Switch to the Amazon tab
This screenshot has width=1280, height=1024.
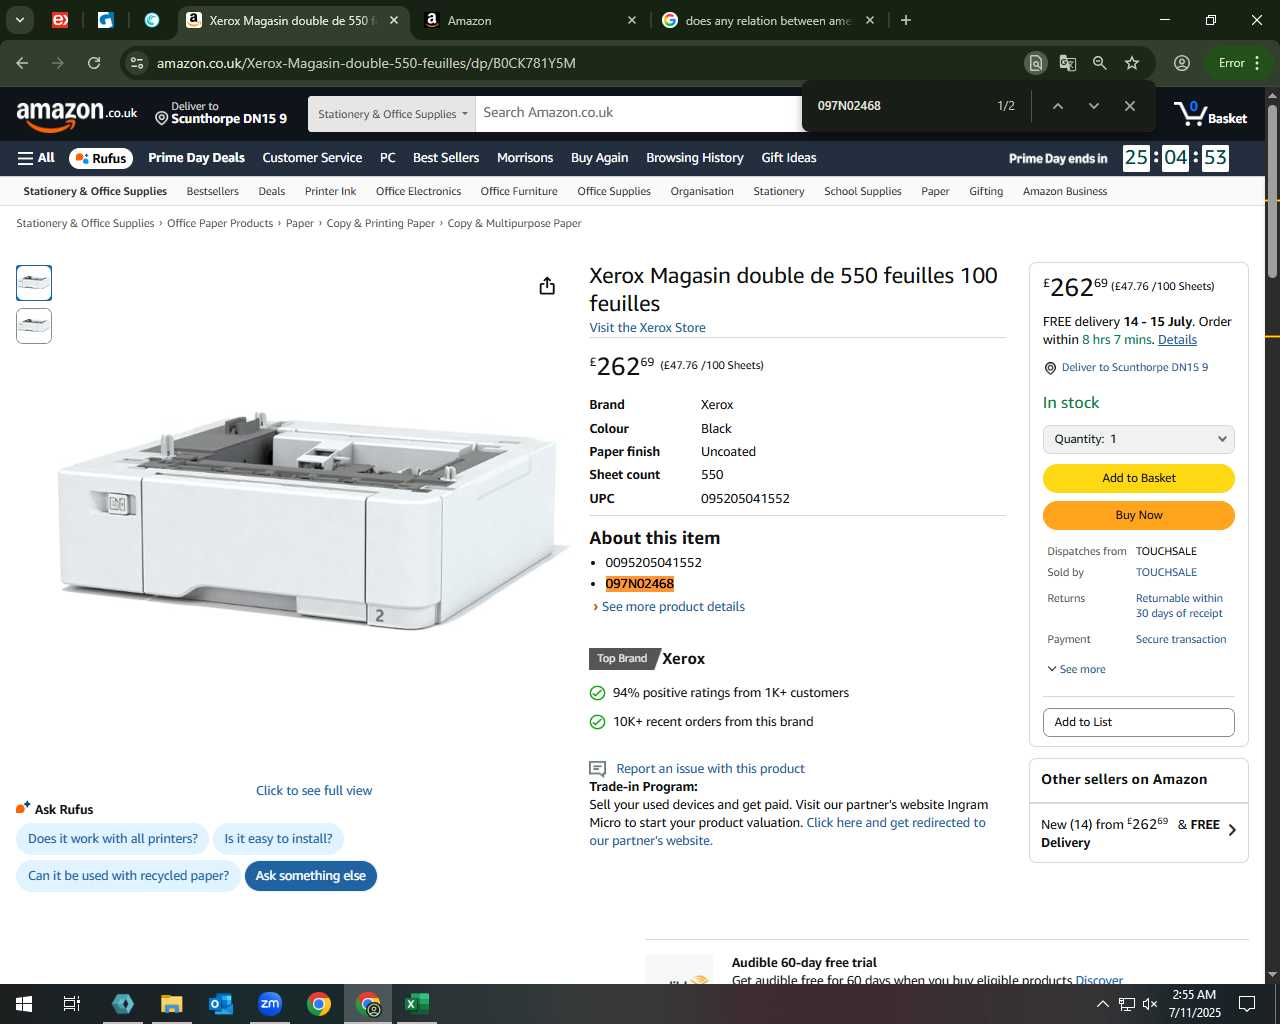[528, 20]
